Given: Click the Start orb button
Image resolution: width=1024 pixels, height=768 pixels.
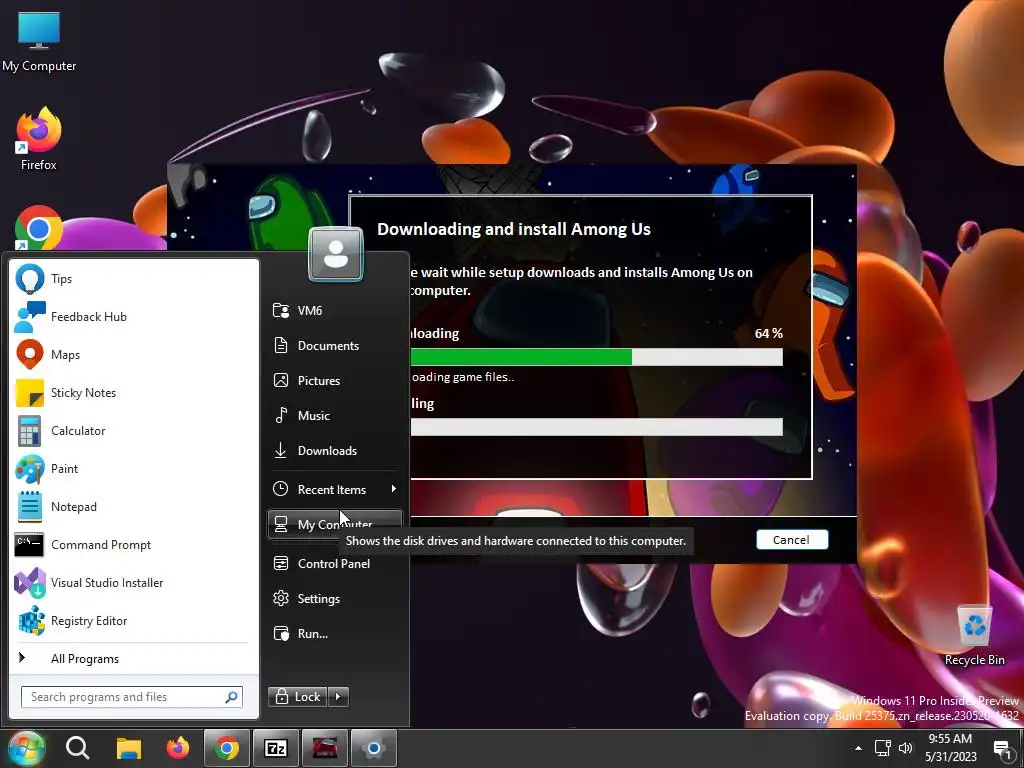Looking at the screenshot, I should (x=26, y=748).
